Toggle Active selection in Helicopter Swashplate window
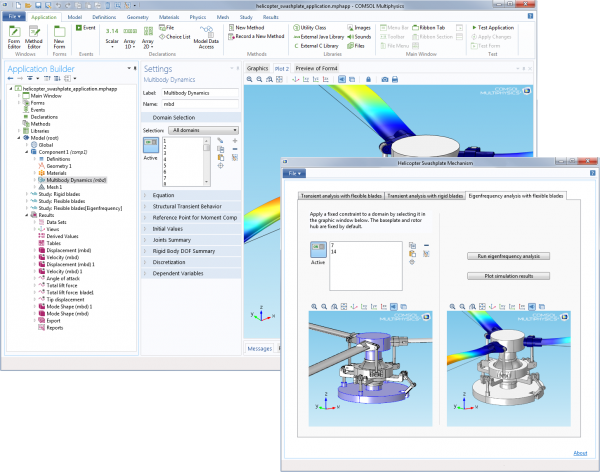 318,250
